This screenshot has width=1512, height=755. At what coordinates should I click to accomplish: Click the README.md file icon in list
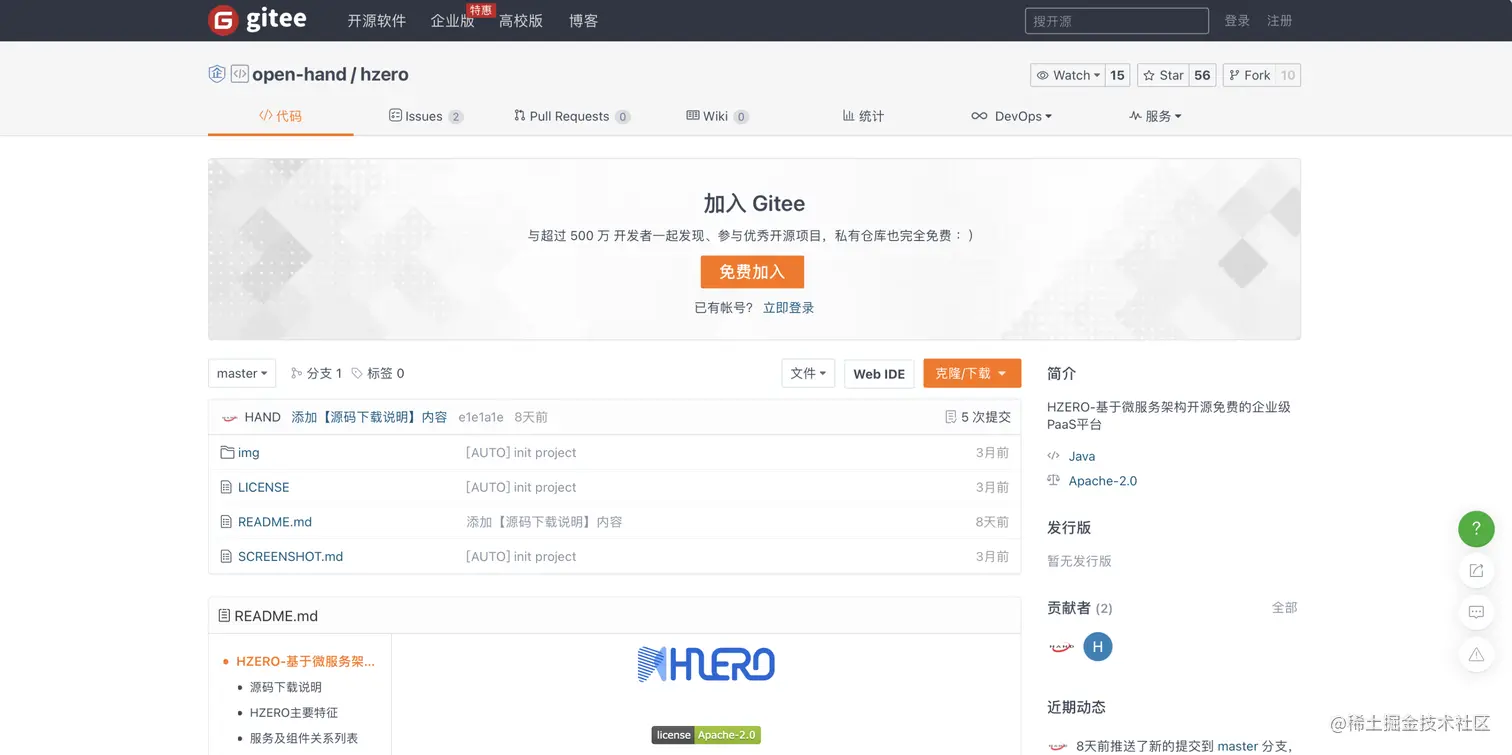[x=226, y=522]
